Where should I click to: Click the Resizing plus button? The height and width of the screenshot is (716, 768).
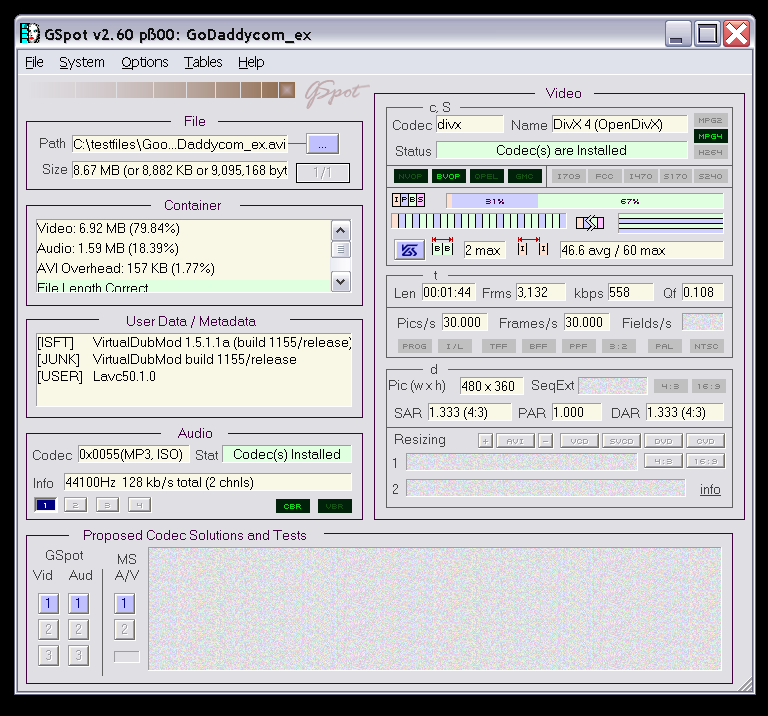tap(485, 441)
